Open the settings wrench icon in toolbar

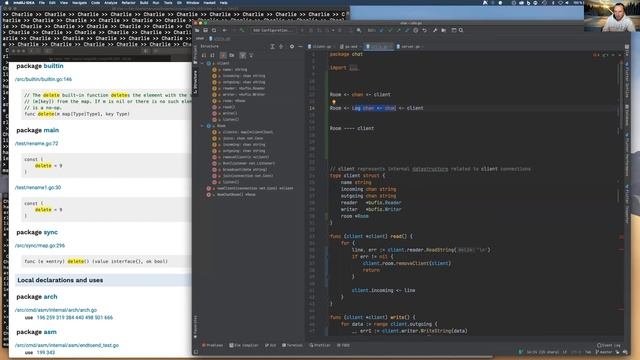point(435,30)
